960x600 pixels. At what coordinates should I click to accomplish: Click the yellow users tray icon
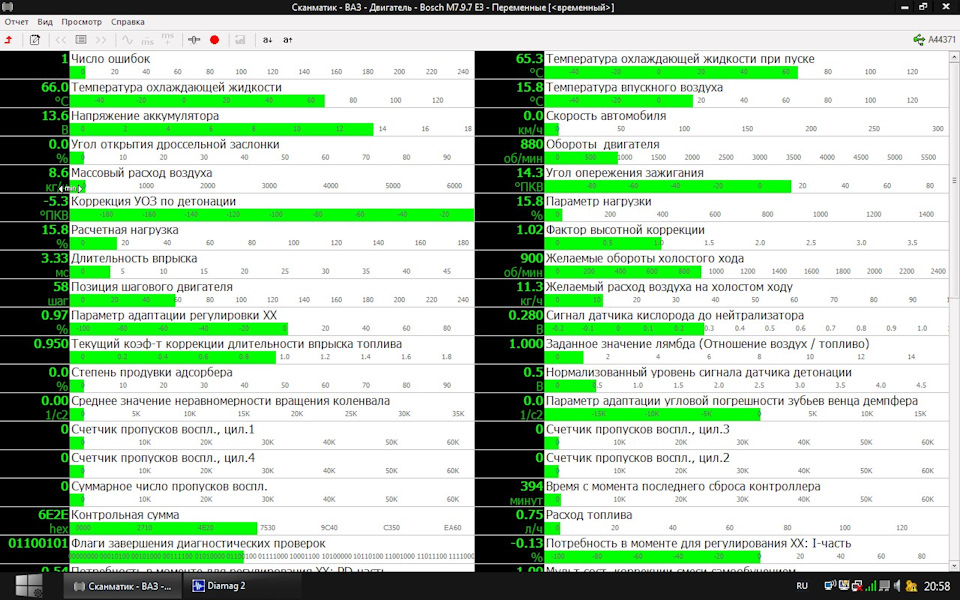[910, 587]
